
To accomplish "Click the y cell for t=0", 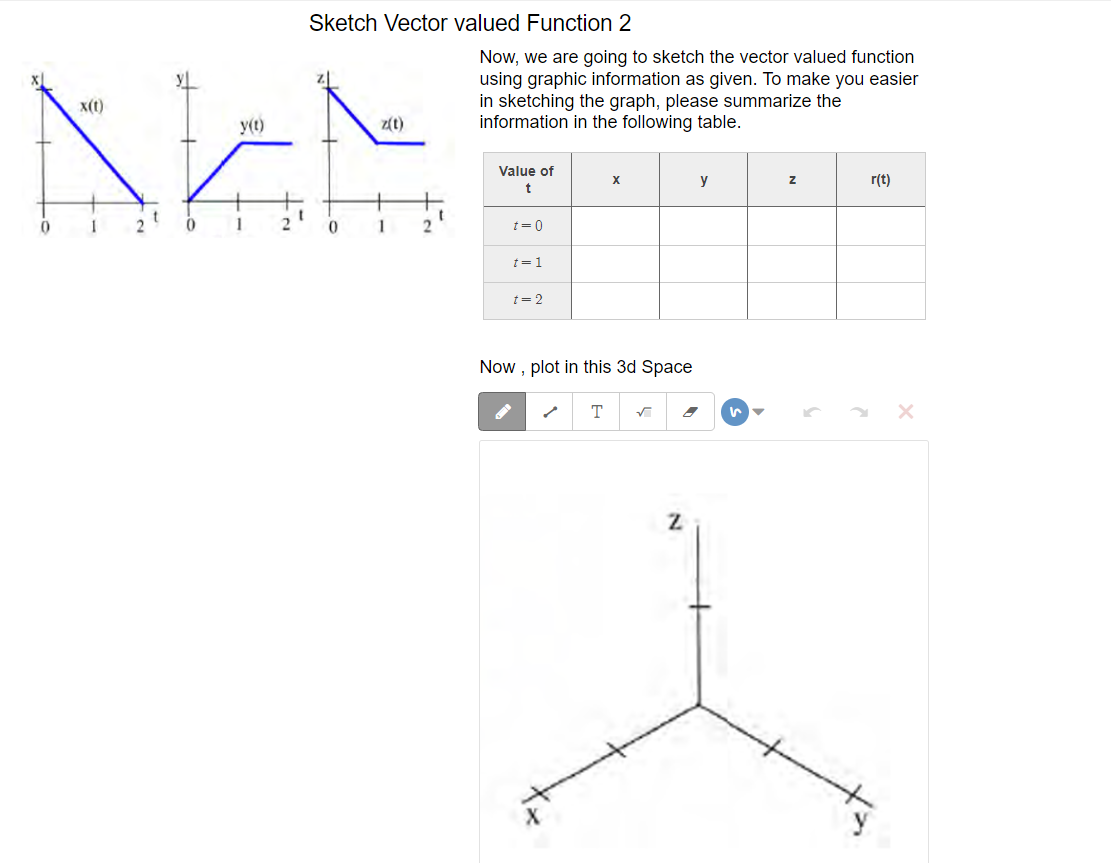I will (703, 226).
